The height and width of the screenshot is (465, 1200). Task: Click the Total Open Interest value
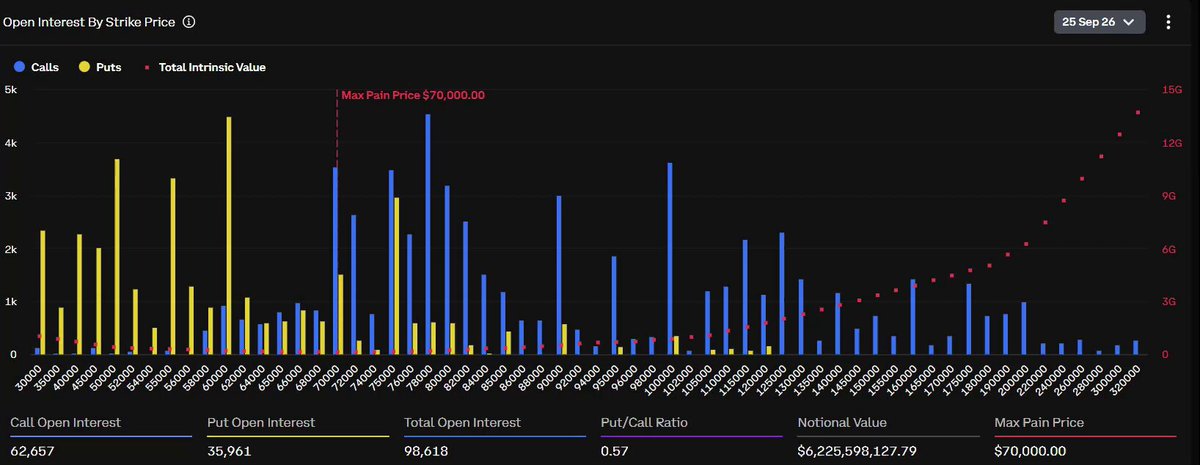point(428,451)
